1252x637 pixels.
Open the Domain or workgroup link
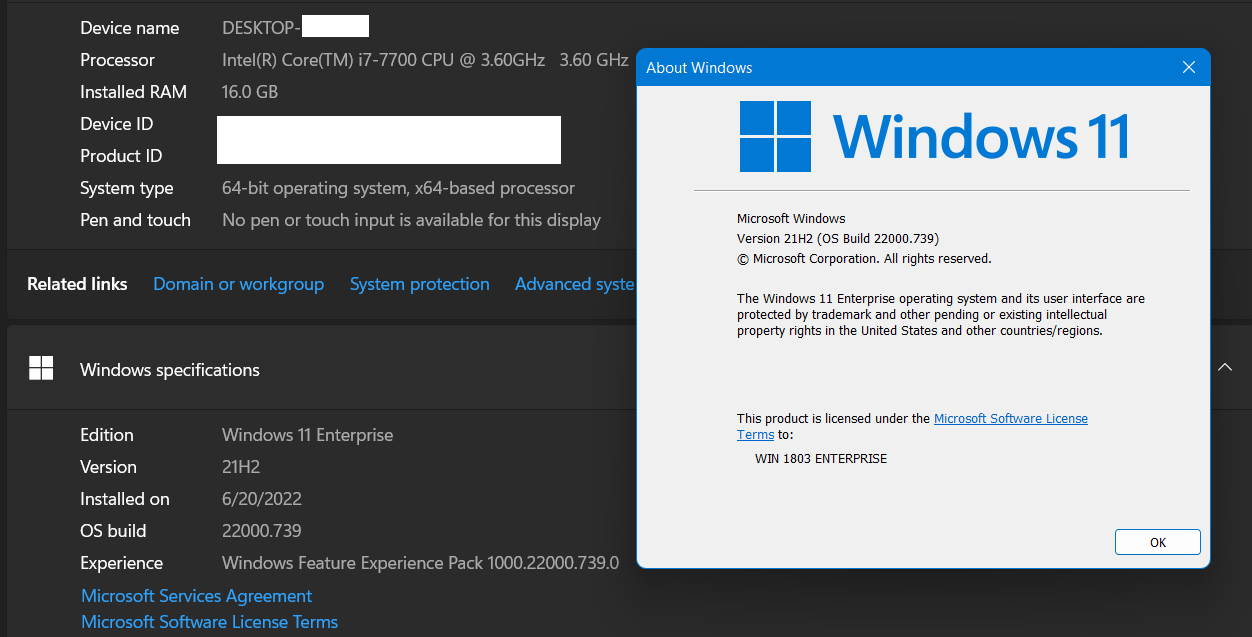click(238, 284)
